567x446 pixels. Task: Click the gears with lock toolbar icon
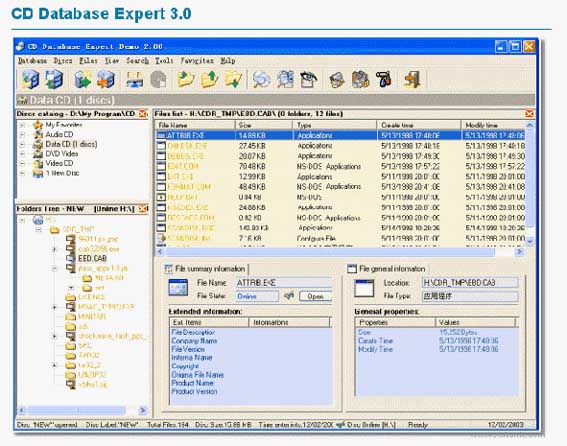pyautogui.click(x=360, y=79)
